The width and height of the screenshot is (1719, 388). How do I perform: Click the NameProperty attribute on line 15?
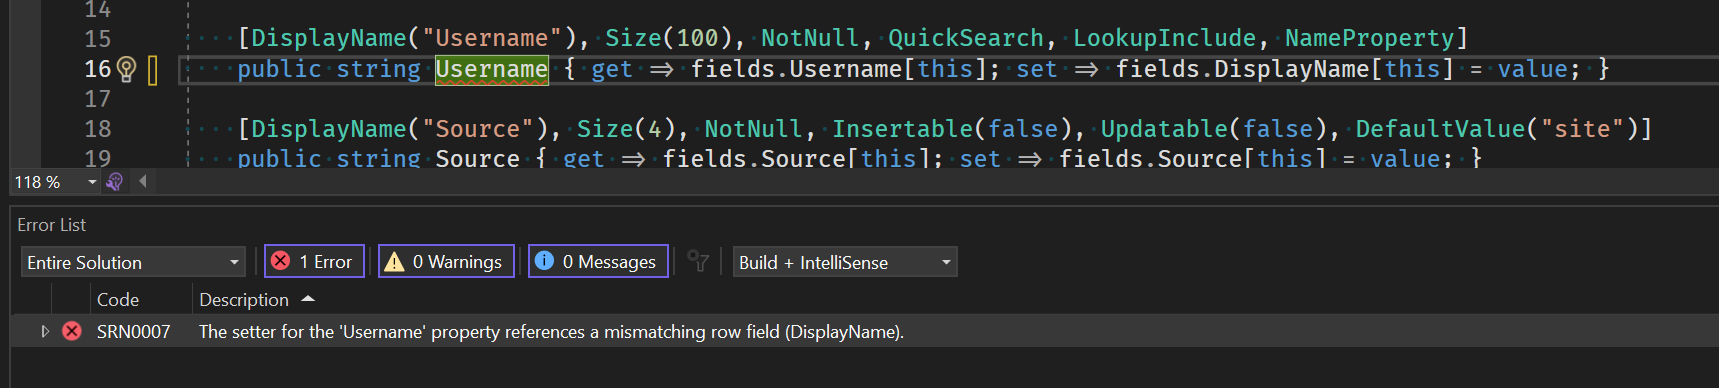[1369, 38]
